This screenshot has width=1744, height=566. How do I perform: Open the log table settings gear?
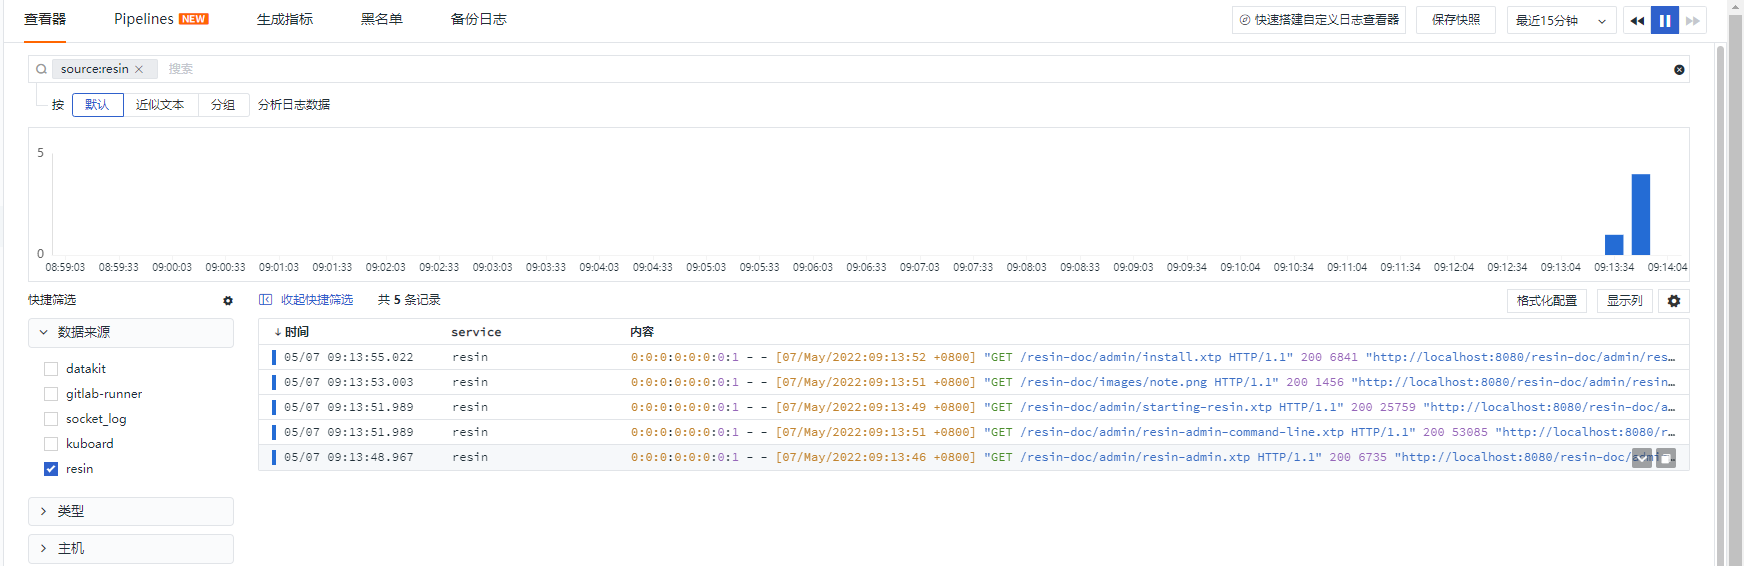[1674, 301]
